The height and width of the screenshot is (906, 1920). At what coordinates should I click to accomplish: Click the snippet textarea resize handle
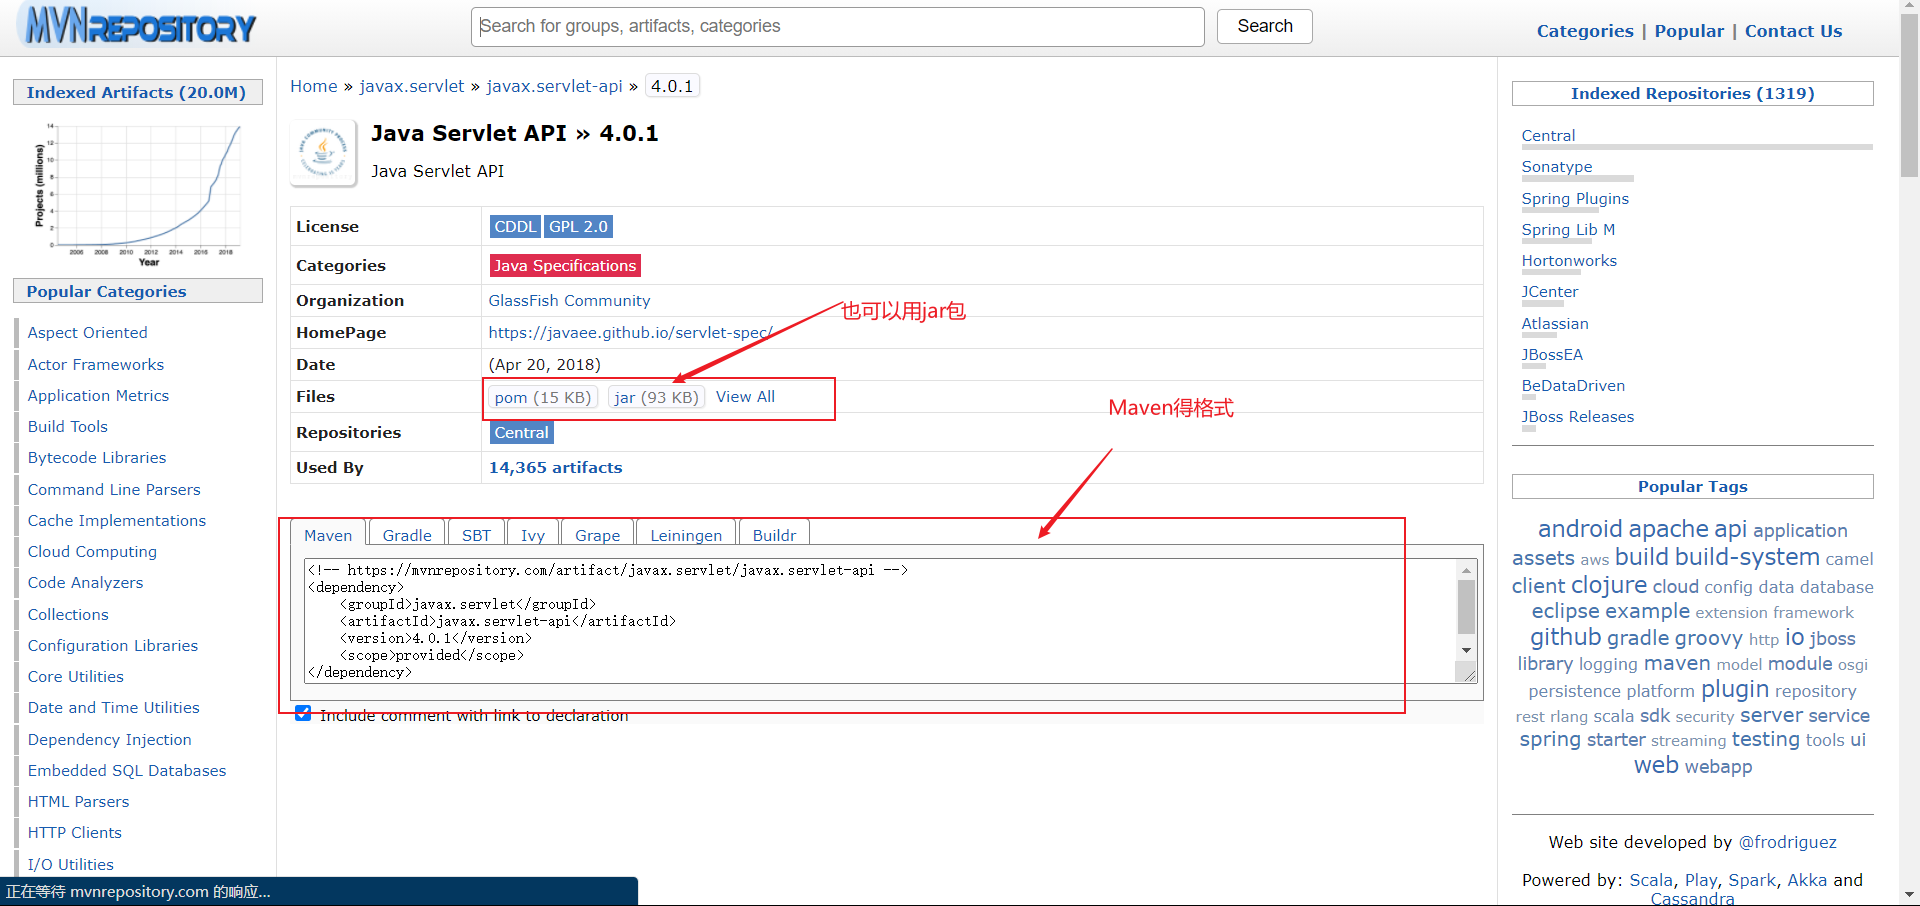click(1468, 675)
